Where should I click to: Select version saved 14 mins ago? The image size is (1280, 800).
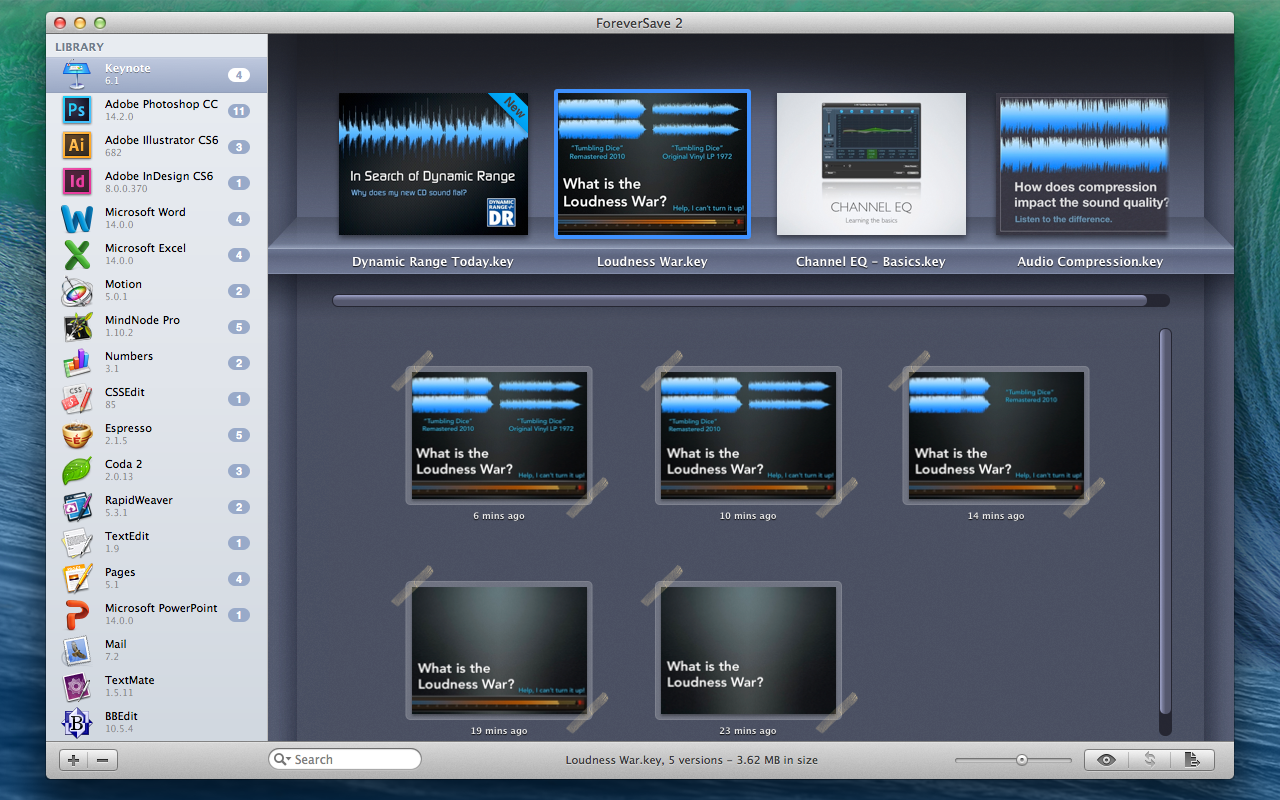pyautogui.click(x=996, y=435)
